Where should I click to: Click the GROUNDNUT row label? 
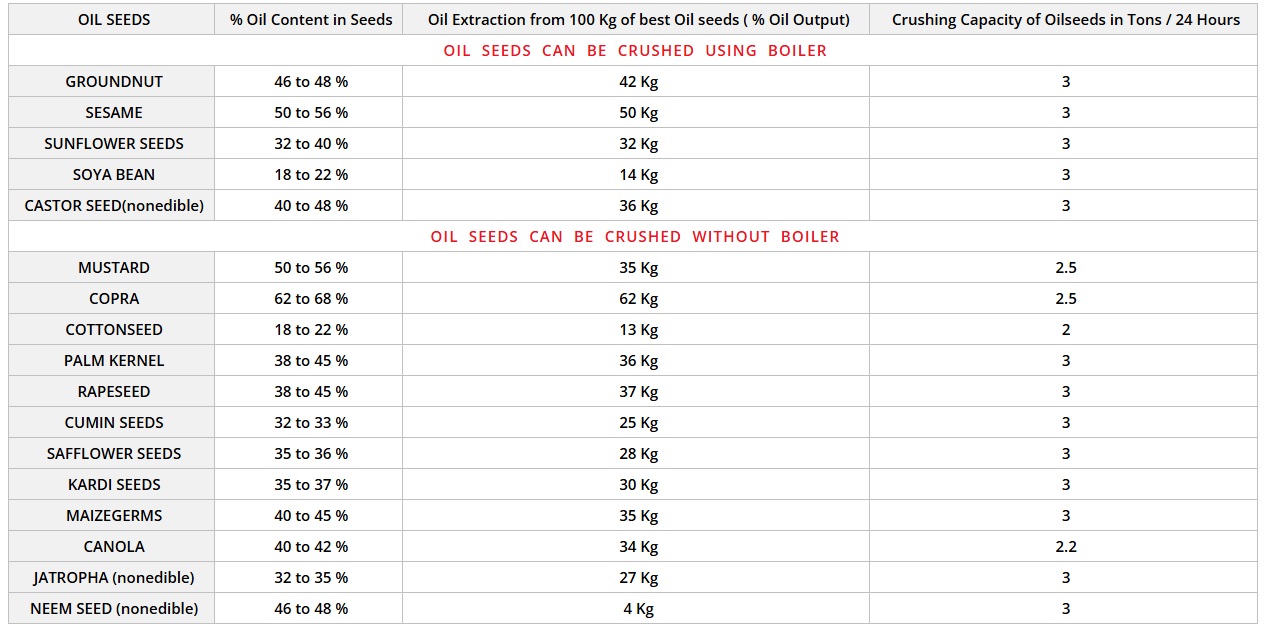114,81
